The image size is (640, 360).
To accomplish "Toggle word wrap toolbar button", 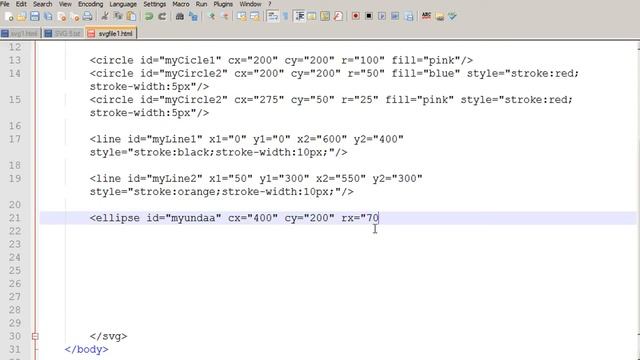I will click(273, 16).
